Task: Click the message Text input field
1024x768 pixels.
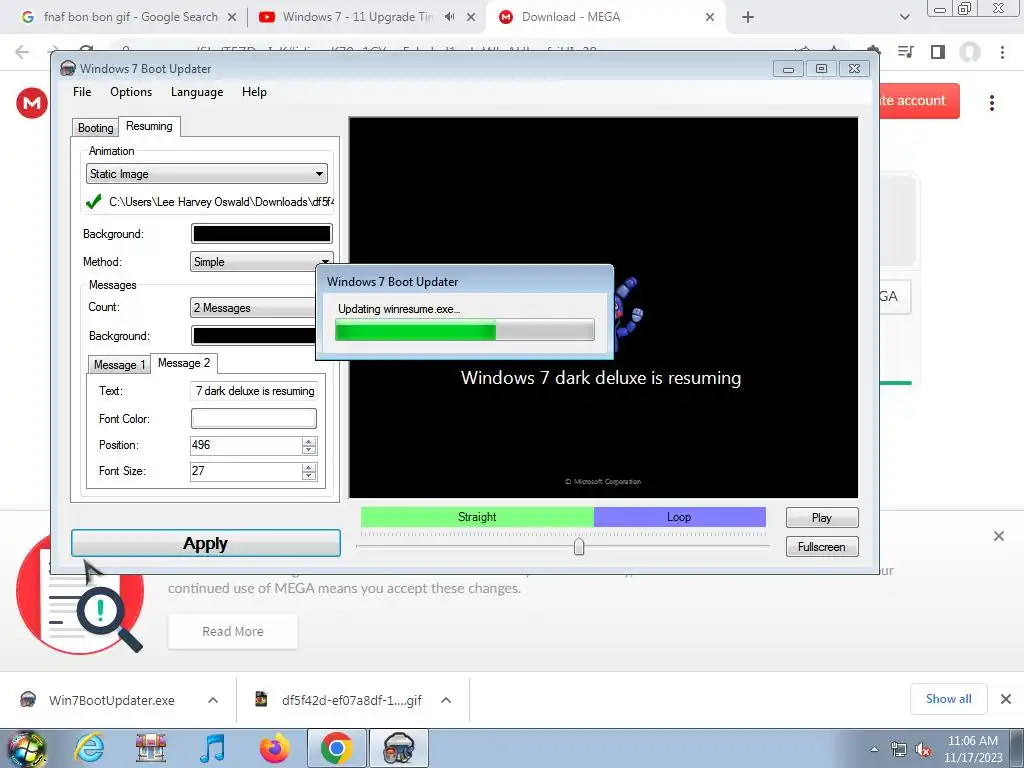Action: click(x=253, y=391)
